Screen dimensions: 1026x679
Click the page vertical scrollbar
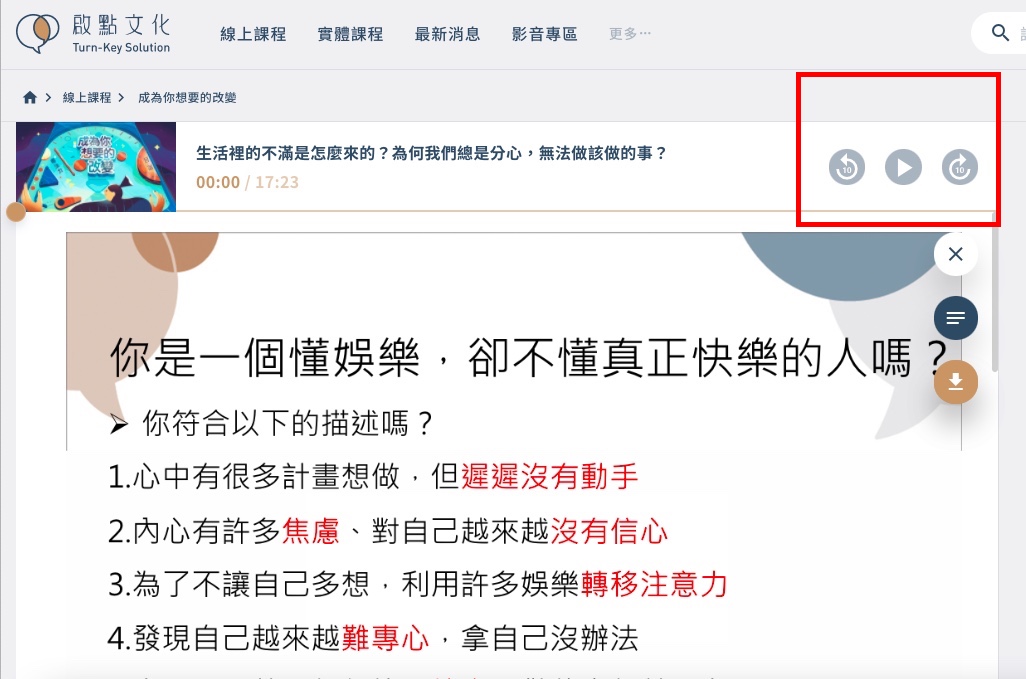click(995, 292)
